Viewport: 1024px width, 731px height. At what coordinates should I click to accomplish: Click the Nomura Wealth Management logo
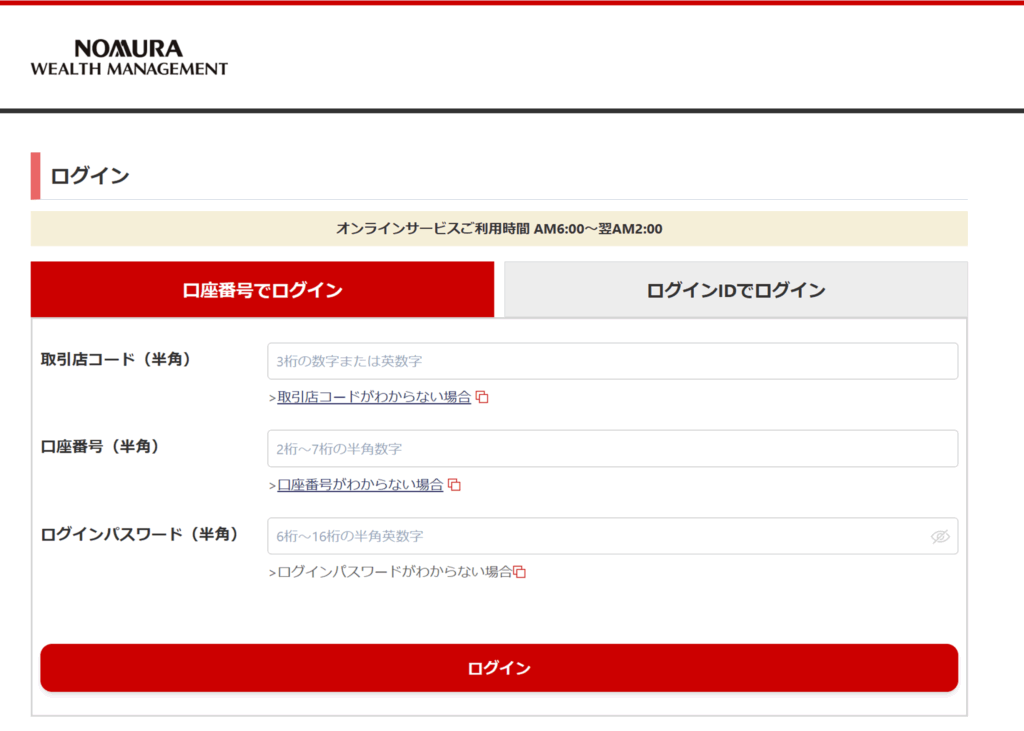129,58
